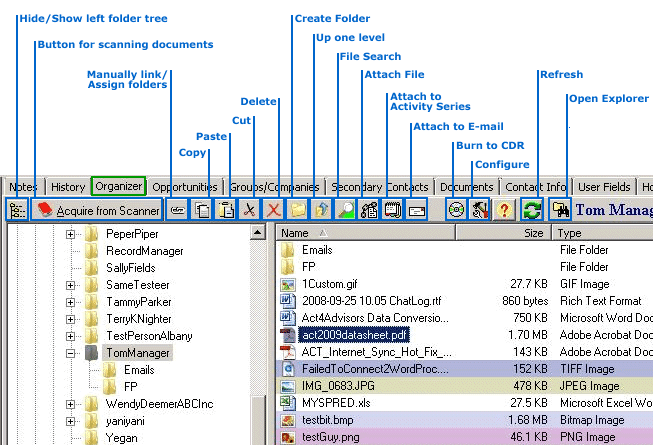Viewport: 653px width, 445px height.
Task: Sort the file list by Size column
Action: tap(534, 232)
